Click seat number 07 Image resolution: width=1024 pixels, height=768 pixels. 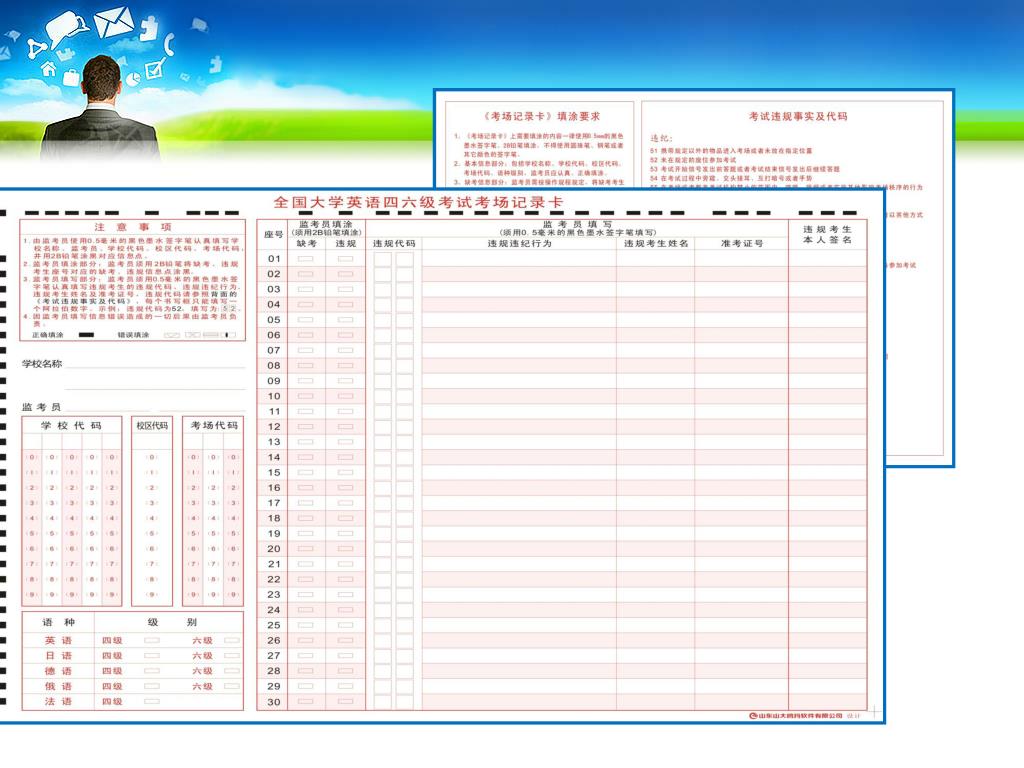pyautogui.click(x=274, y=351)
